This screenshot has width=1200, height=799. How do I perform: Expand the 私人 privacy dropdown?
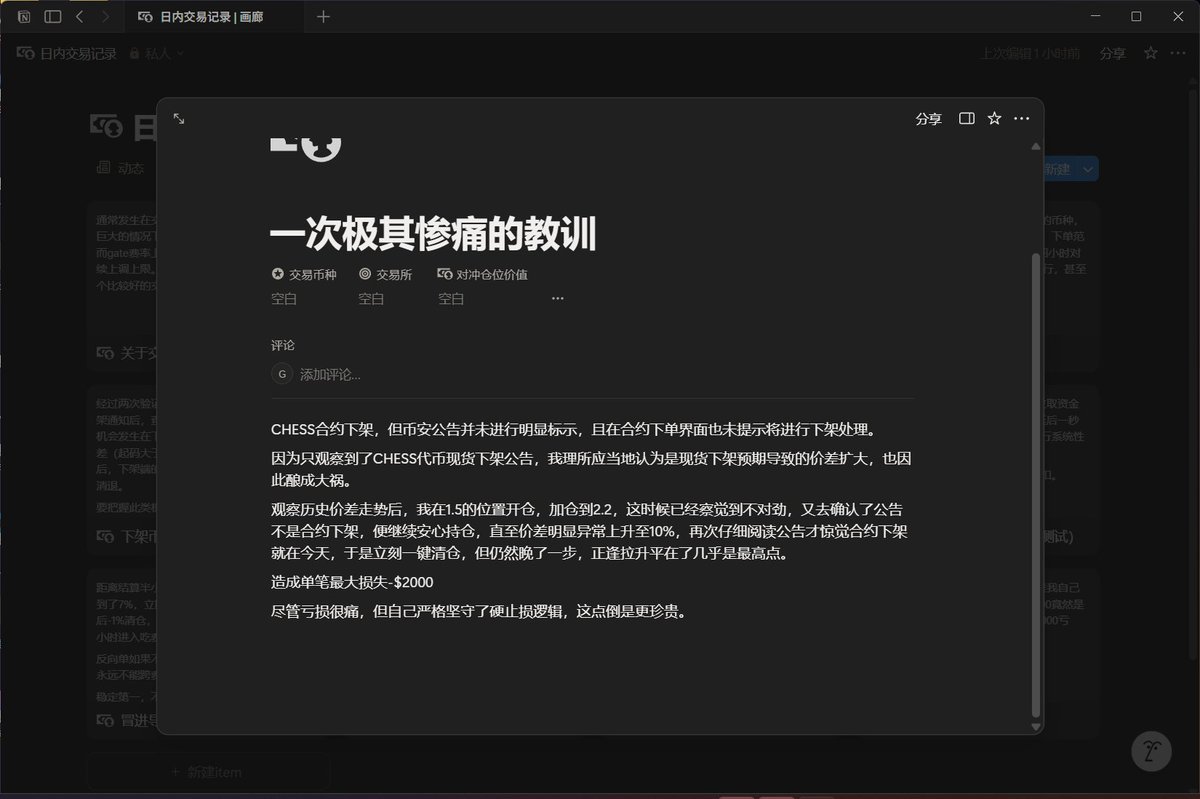[158, 54]
